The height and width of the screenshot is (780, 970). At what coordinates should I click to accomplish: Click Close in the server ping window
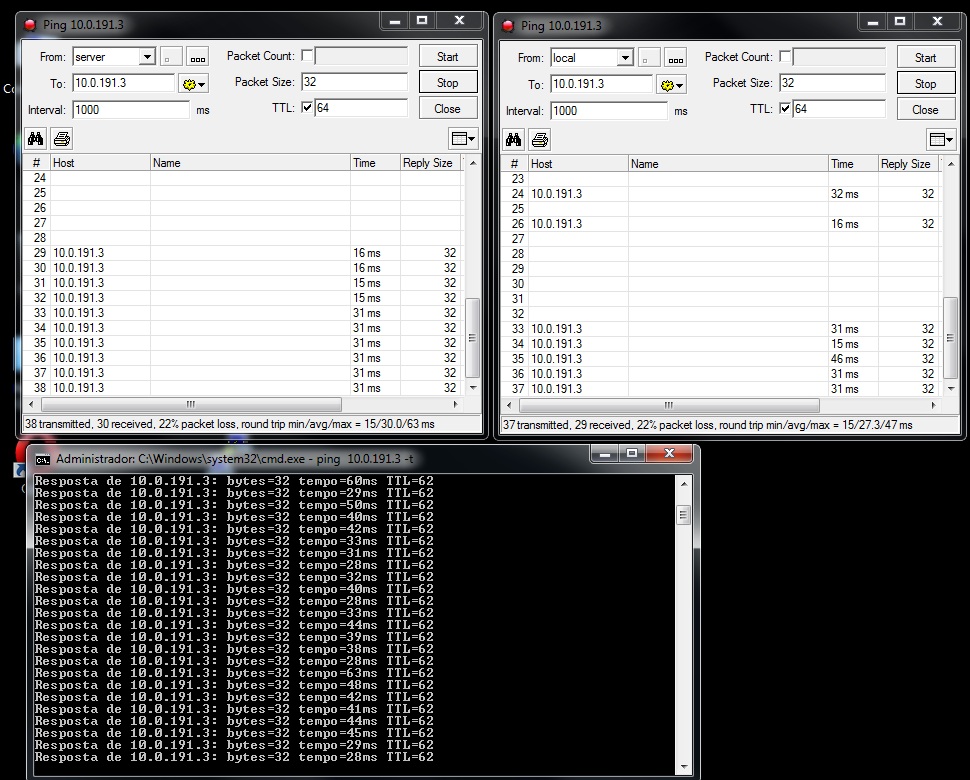447,108
